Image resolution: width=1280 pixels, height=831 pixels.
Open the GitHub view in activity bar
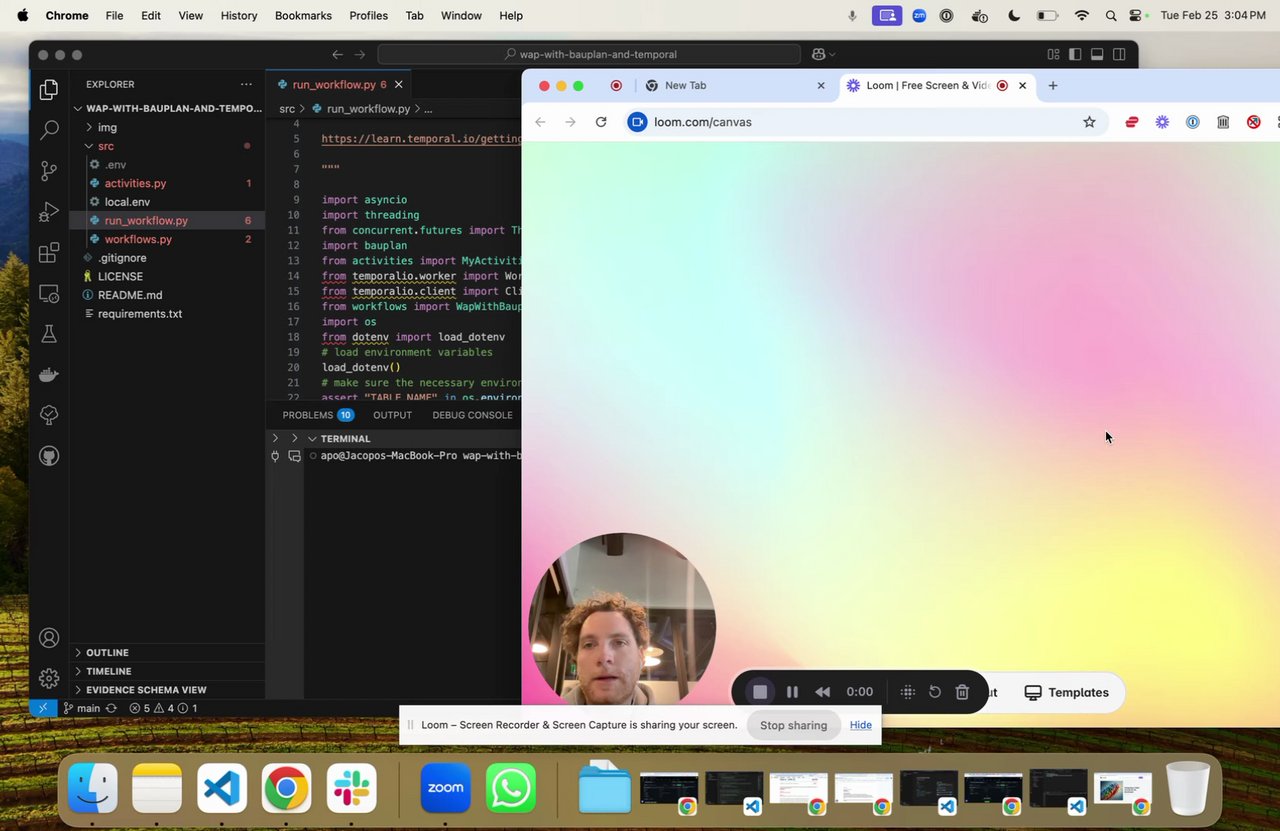[48, 456]
